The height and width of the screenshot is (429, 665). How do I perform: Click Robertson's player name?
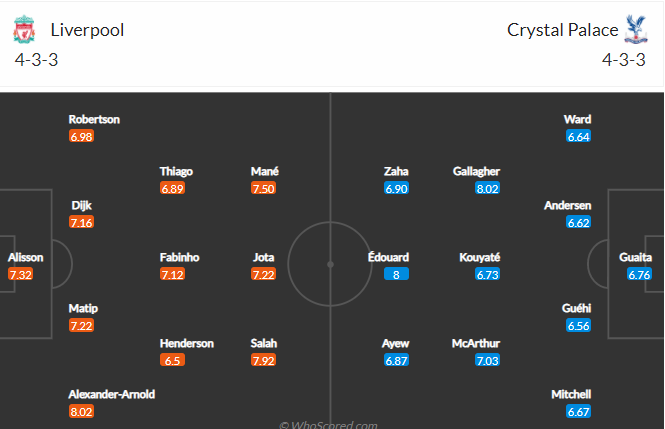pos(94,120)
